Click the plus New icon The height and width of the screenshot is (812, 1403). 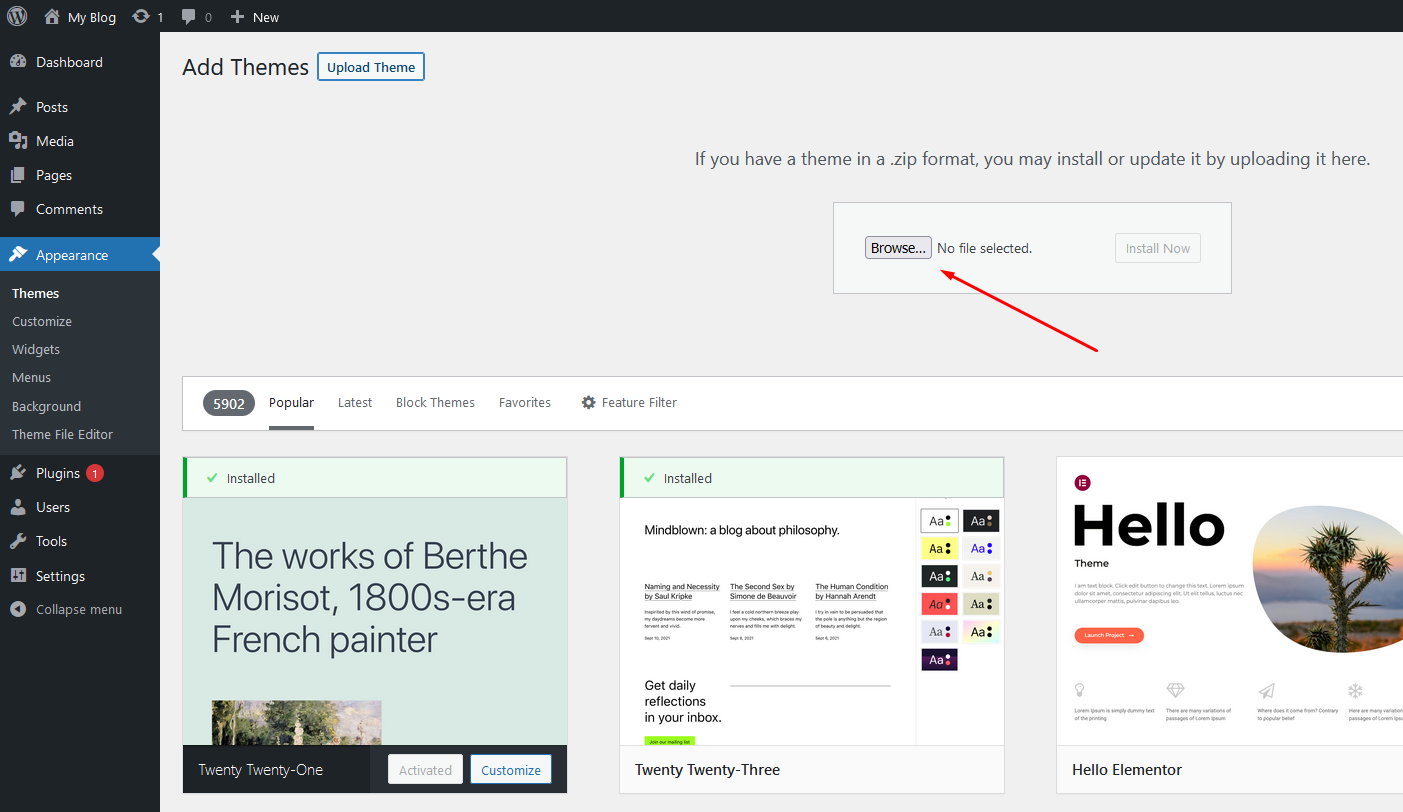pyautogui.click(x=237, y=17)
